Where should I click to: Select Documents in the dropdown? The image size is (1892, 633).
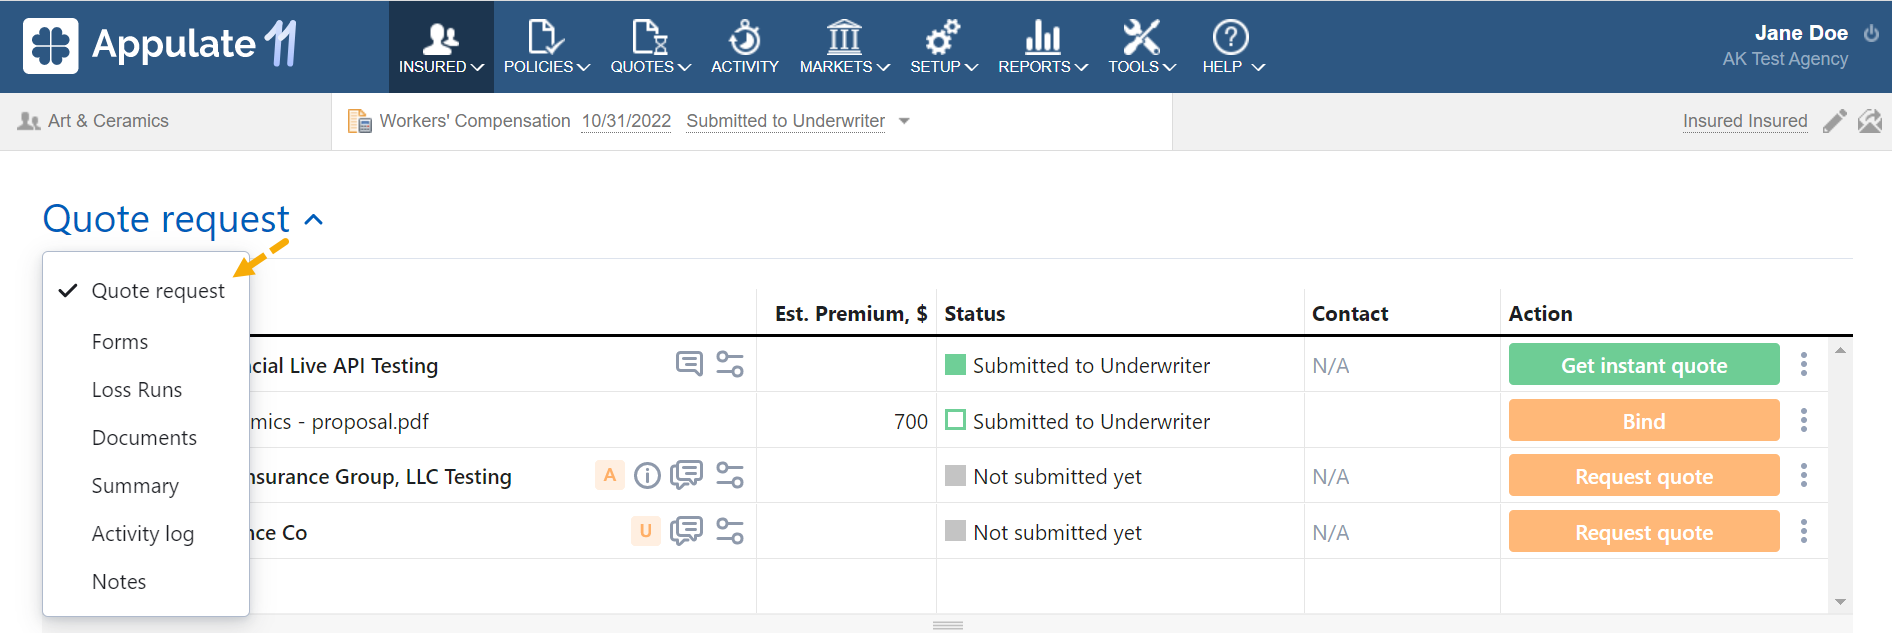click(146, 438)
